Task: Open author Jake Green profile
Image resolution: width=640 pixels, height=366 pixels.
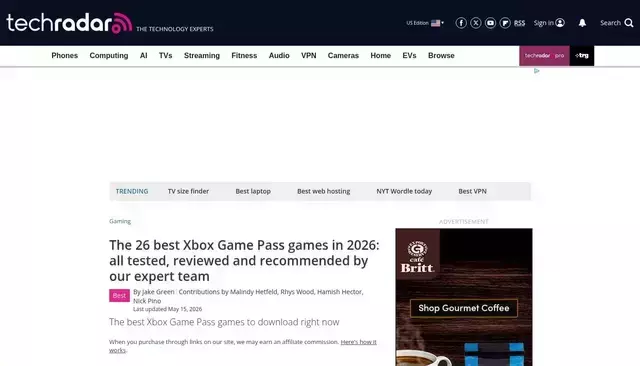Action: (x=158, y=292)
